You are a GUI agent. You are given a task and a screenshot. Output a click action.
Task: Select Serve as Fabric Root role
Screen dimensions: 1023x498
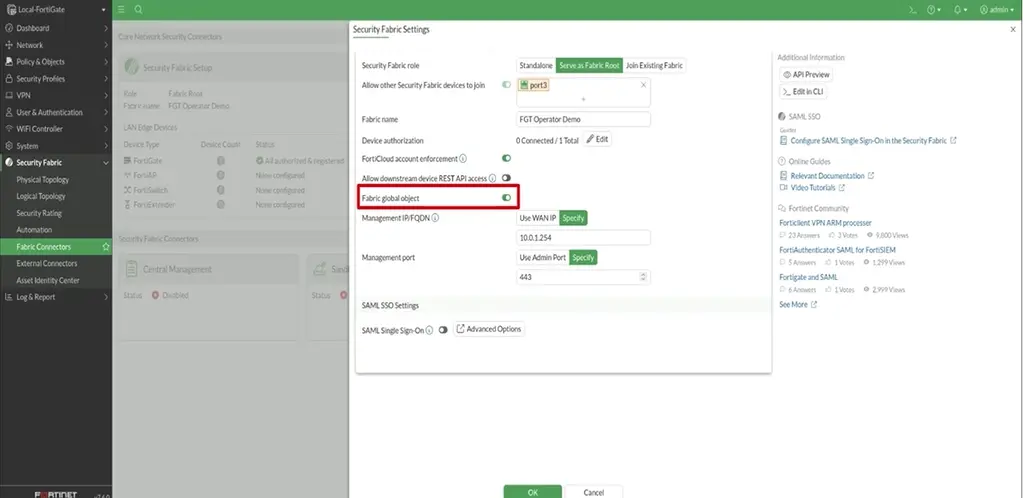589,65
